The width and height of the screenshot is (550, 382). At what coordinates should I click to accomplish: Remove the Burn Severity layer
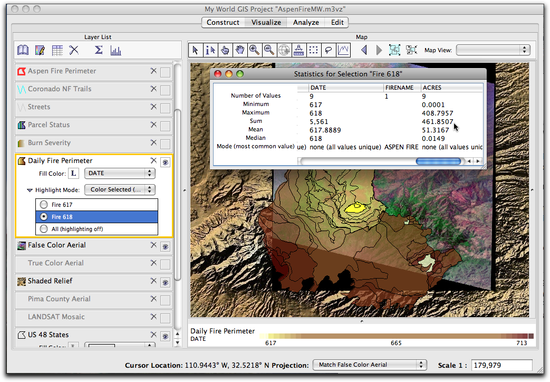click(x=154, y=142)
